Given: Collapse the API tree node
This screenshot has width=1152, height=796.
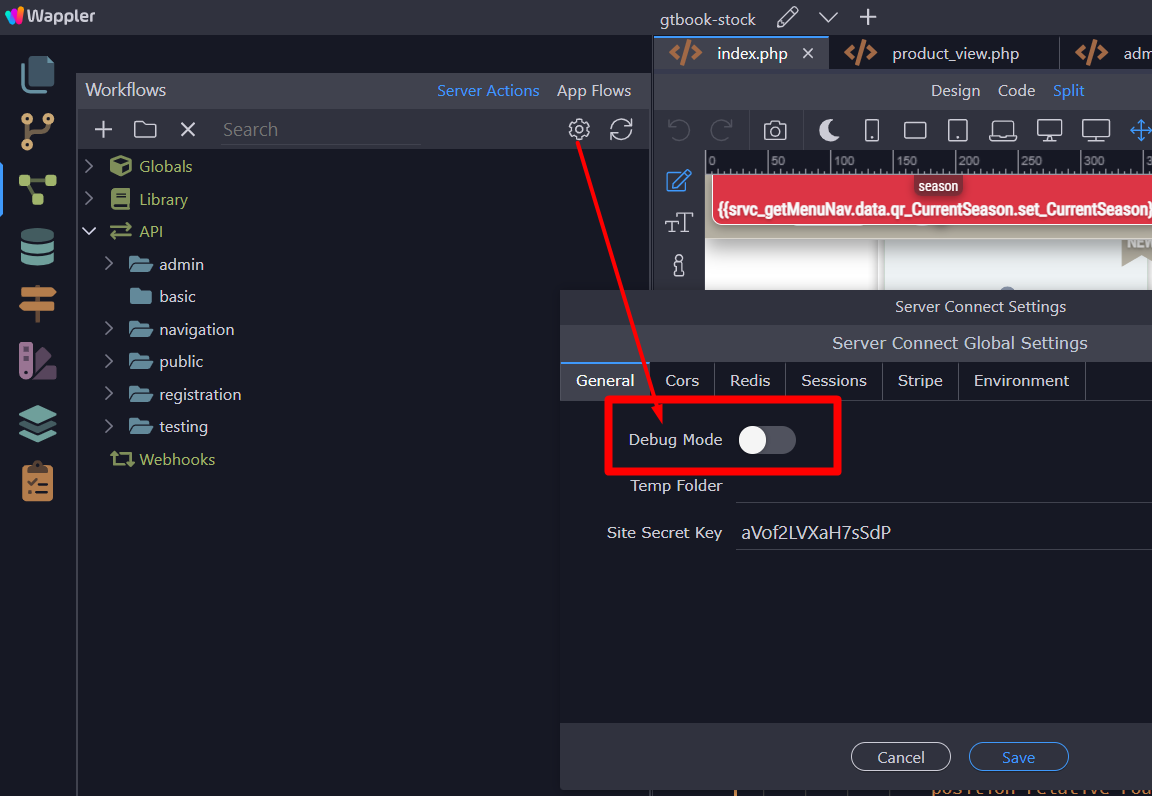Looking at the screenshot, I should coord(89,231).
